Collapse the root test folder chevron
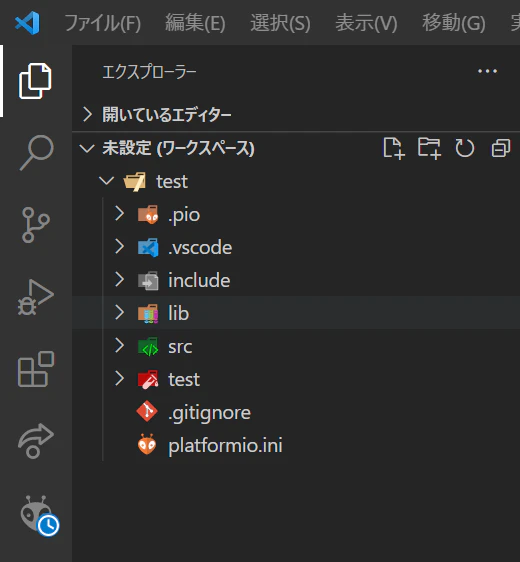Image resolution: width=520 pixels, height=562 pixels. click(106, 181)
